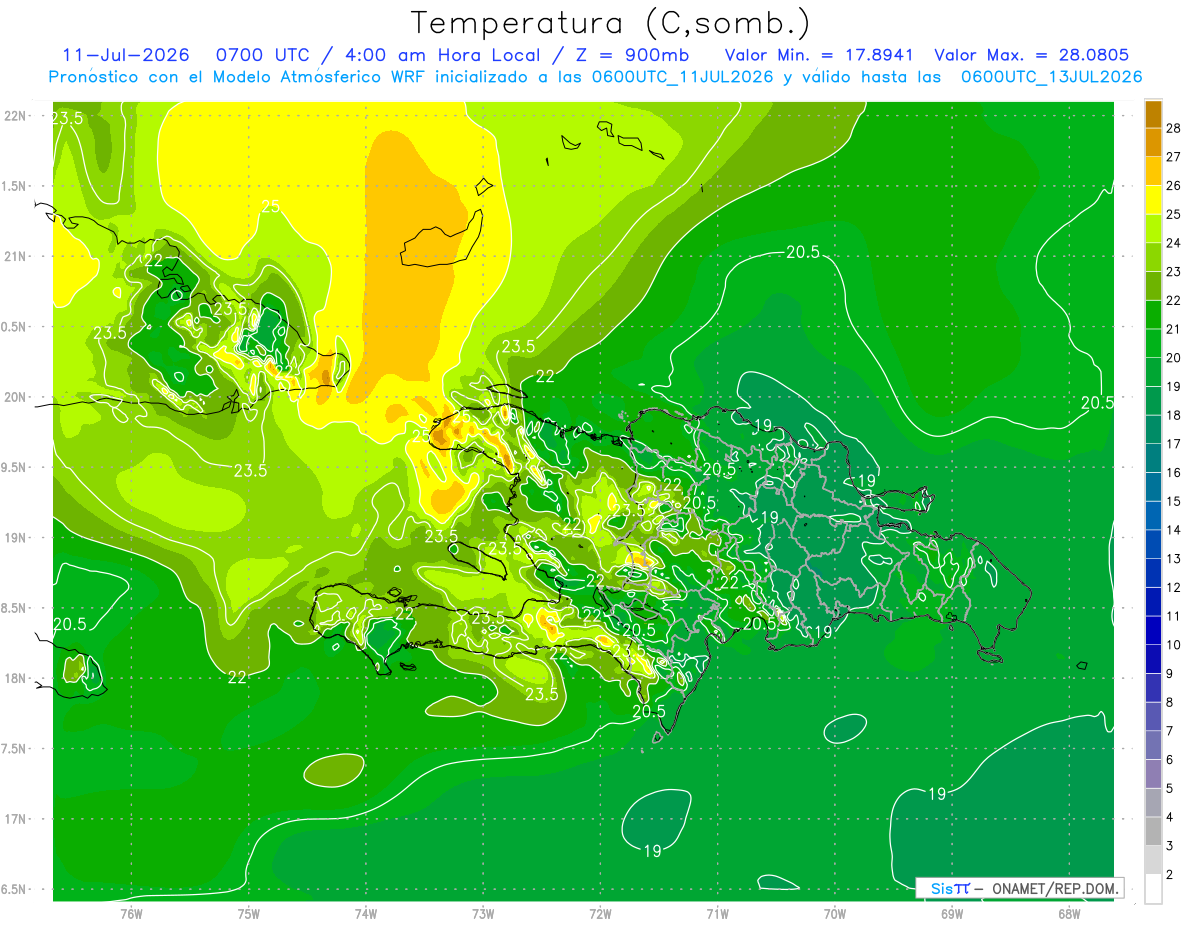
Task: Click the '0600UTC_13JUL2026' valid-until text
Action: point(1051,77)
